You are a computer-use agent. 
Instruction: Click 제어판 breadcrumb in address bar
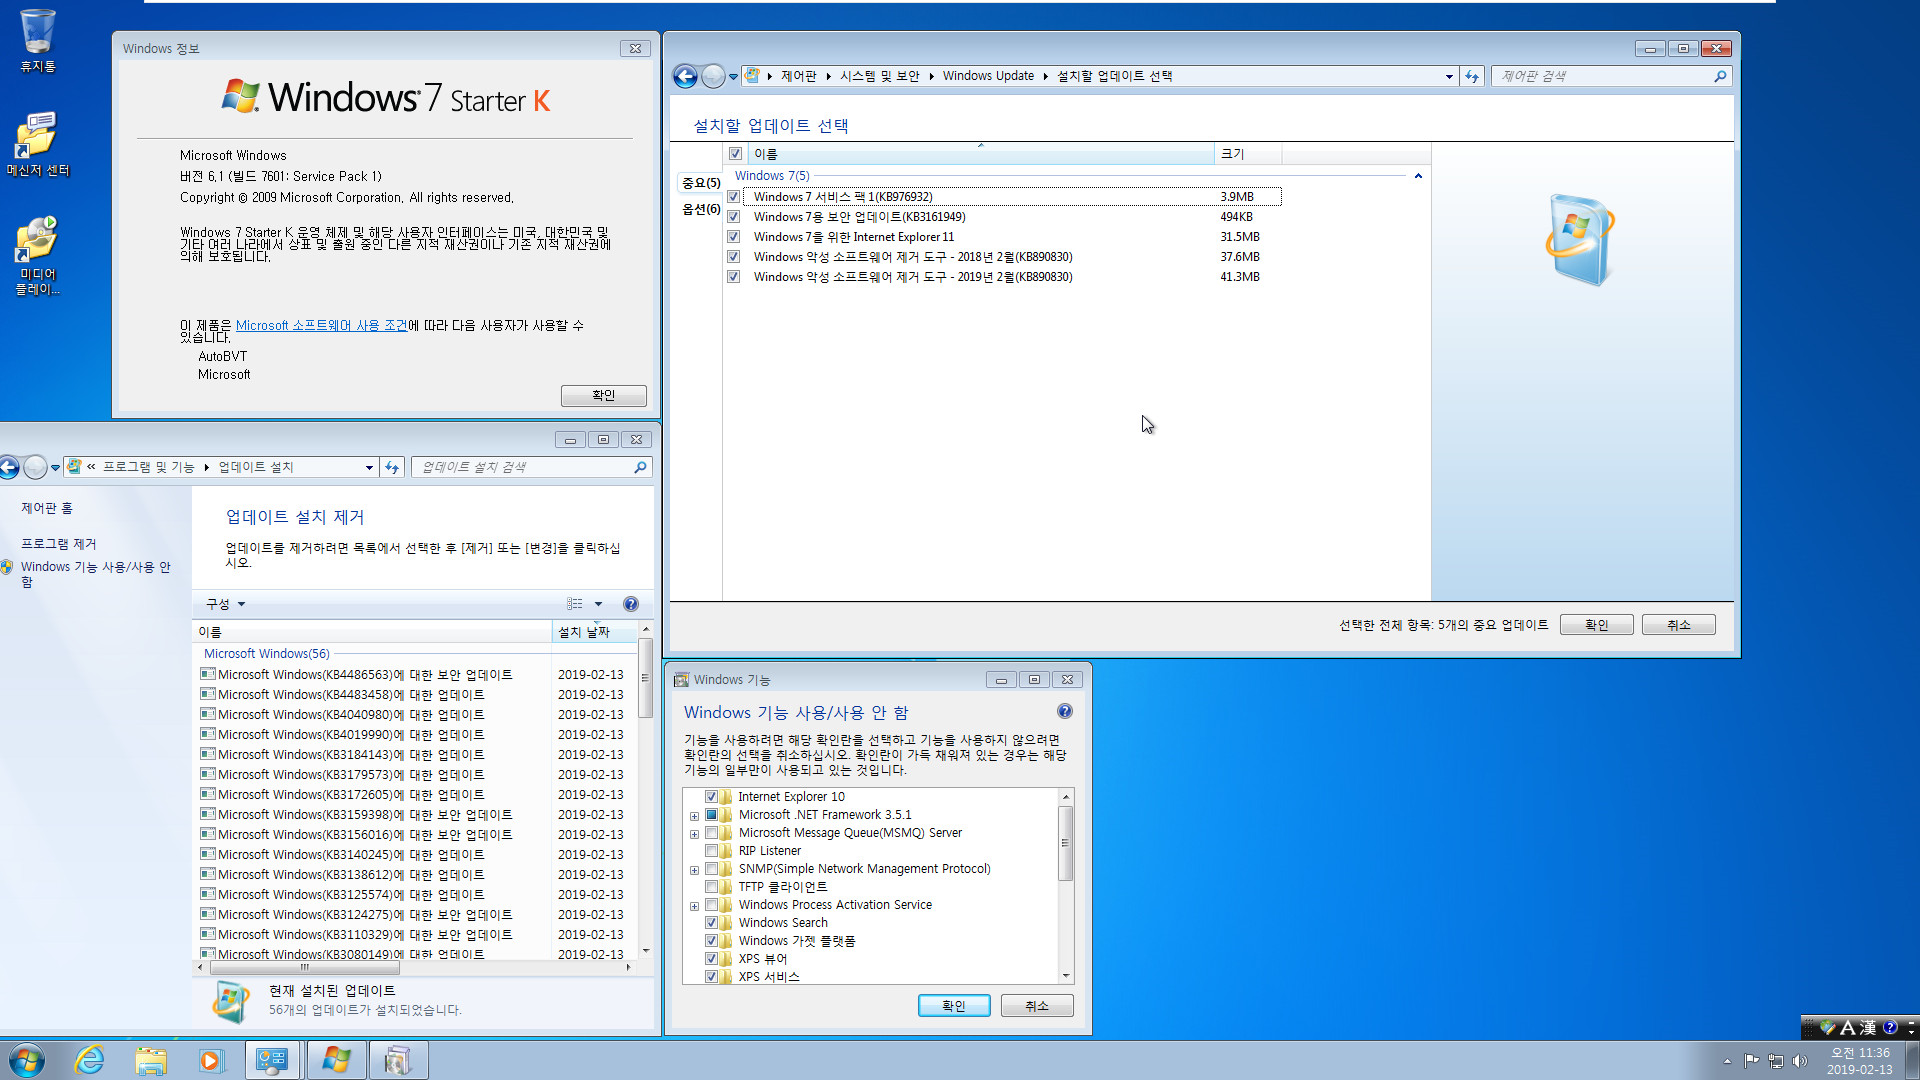799,76
